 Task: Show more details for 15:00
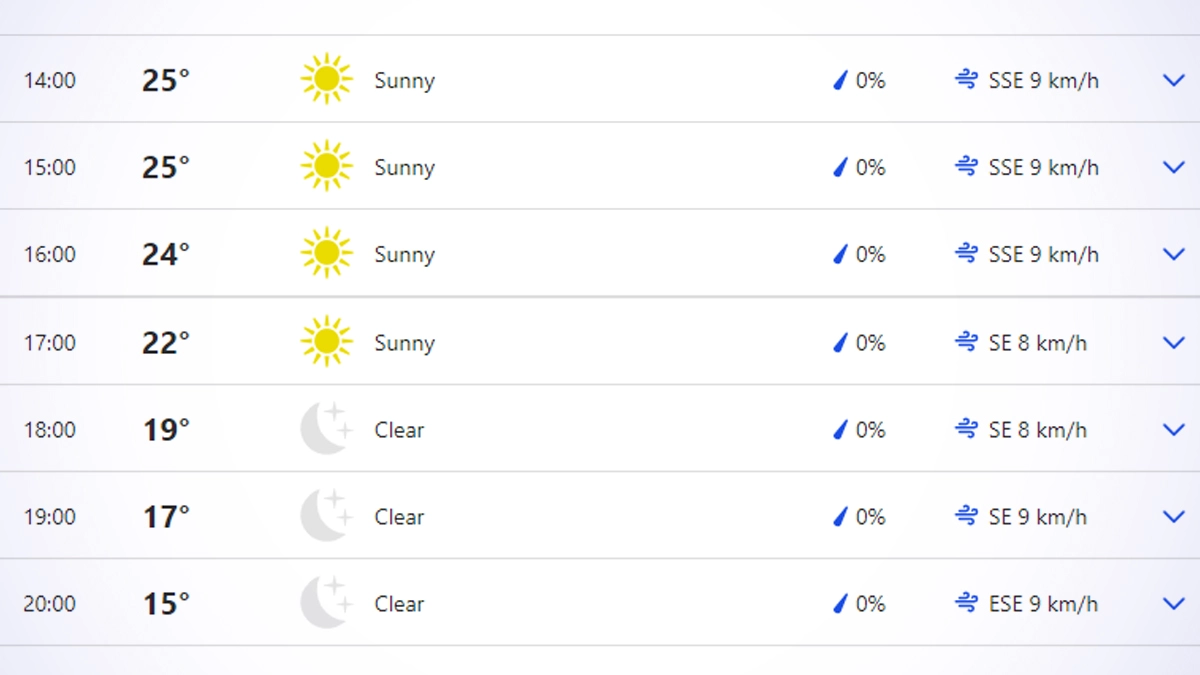pos(1174,168)
